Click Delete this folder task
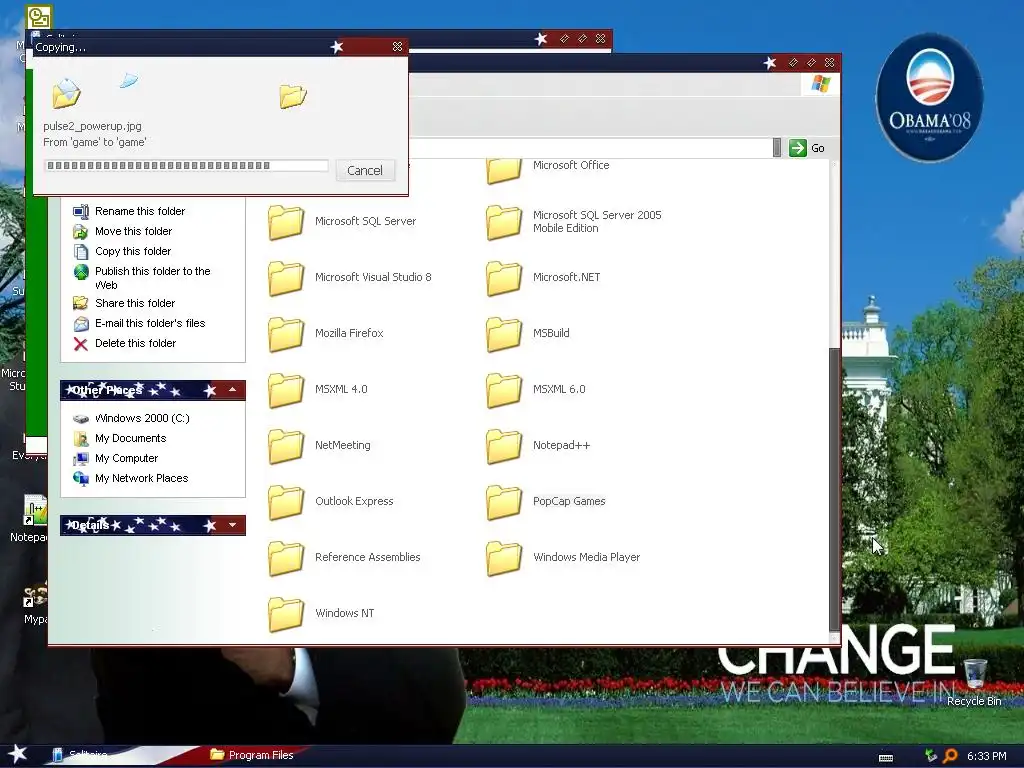Viewport: 1024px width, 768px height. pyautogui.click(x=135, y=344)
